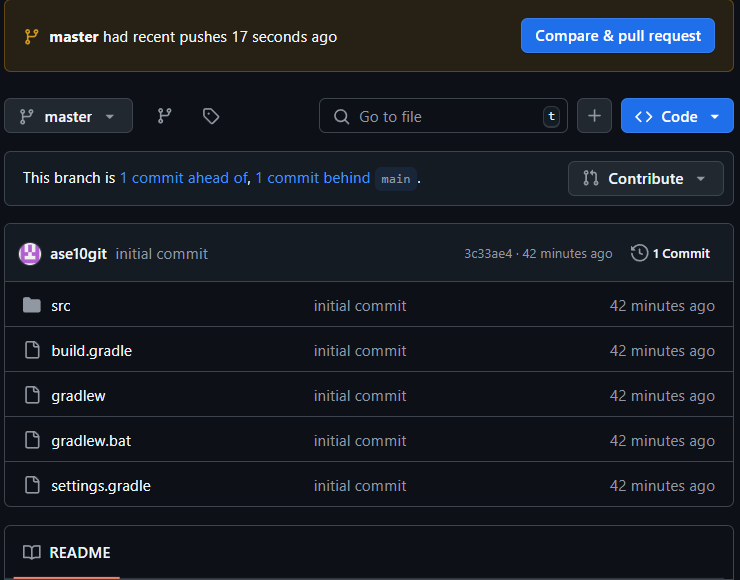The image size is (740, 580).
Task: Click the search magnifier icon
Action: 341,117
